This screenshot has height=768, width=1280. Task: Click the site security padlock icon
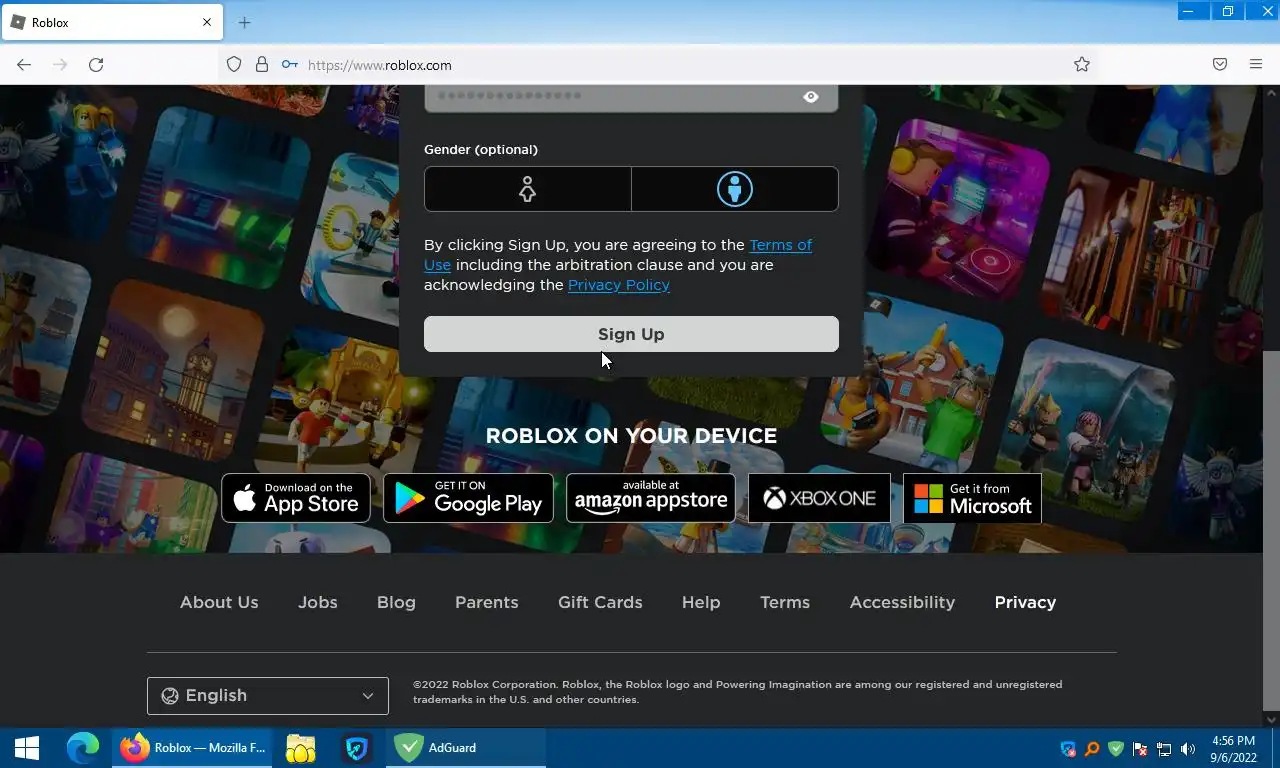[262, 65]
